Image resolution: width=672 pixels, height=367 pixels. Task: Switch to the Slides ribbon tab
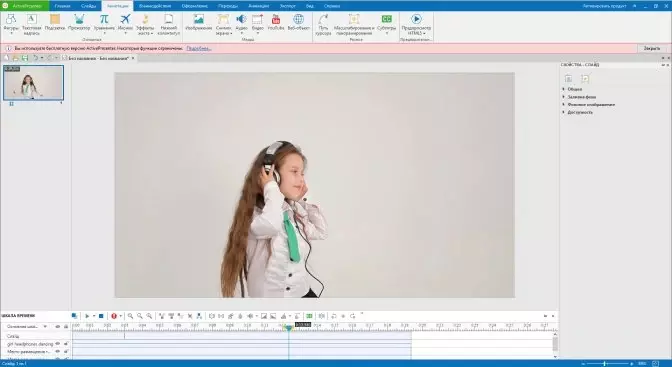[x=89, y=6]
